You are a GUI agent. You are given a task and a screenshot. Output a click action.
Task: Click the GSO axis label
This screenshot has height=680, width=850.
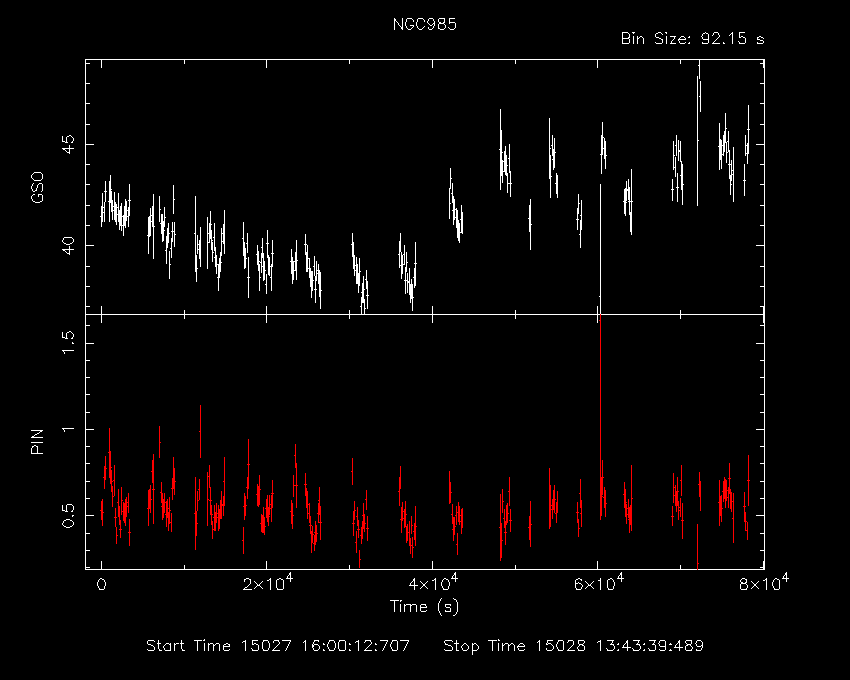pos(37,188)
